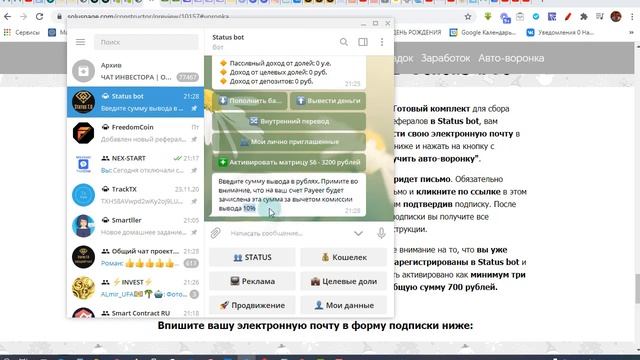Screen dimensions: 640x360
Task: Go back in the Chrome browser
Action: point(8,17)
